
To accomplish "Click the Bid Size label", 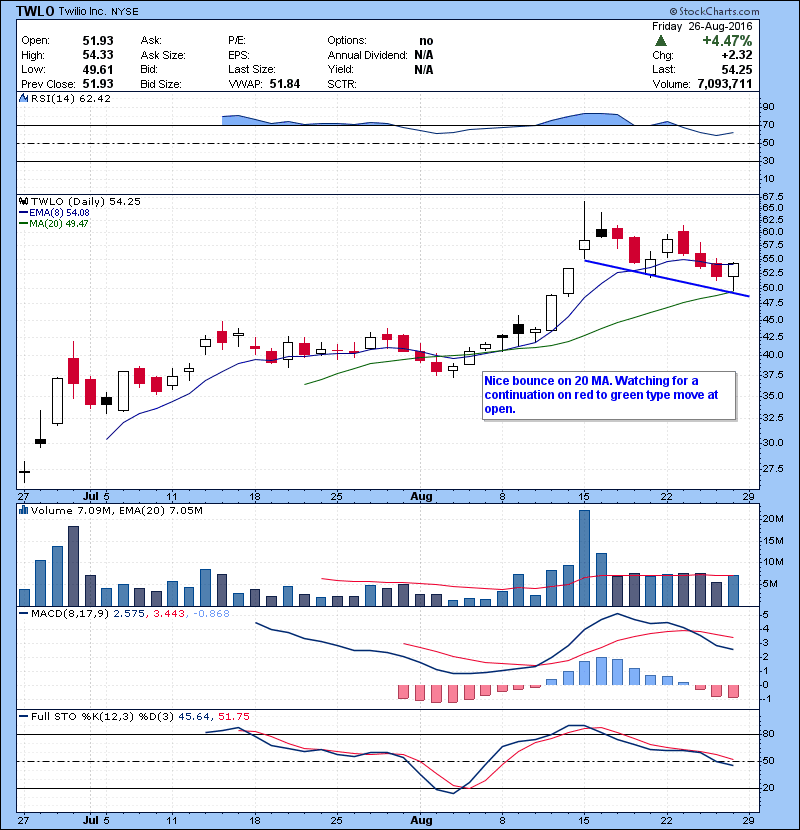I will [x=161, y=84].
